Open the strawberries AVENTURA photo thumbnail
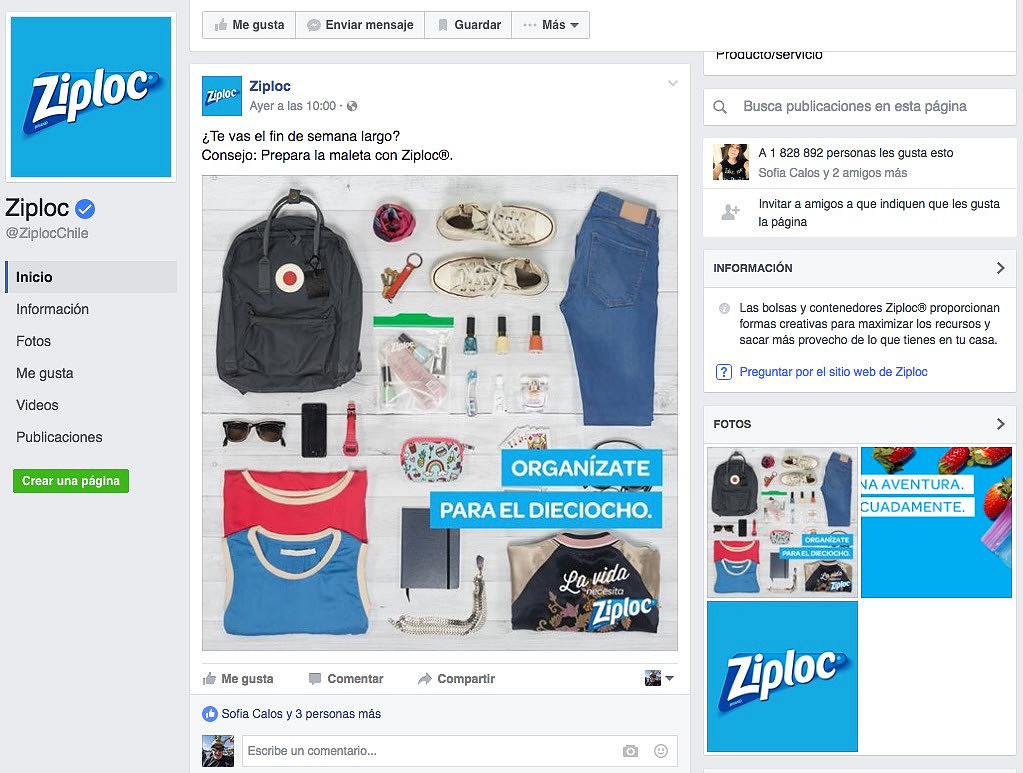 (936, 523)
